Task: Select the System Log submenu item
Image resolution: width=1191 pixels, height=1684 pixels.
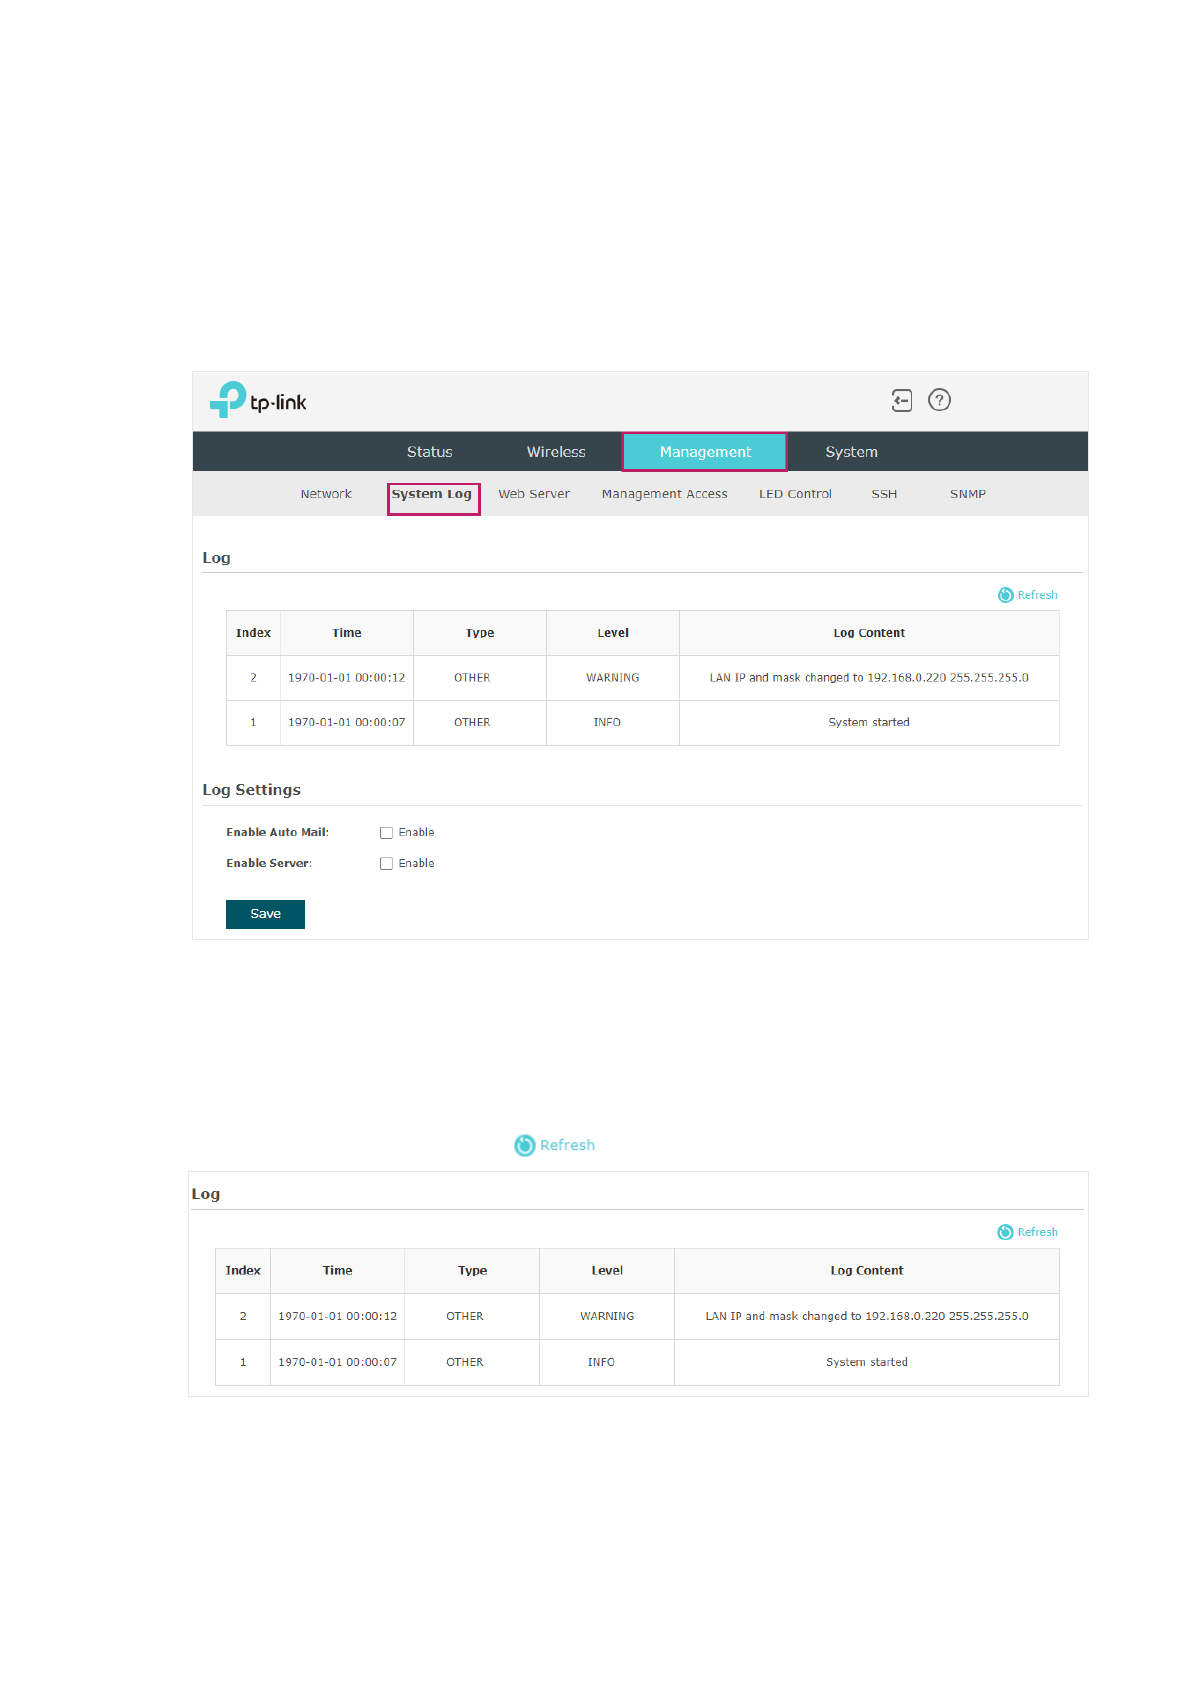Action: point(432,494)
